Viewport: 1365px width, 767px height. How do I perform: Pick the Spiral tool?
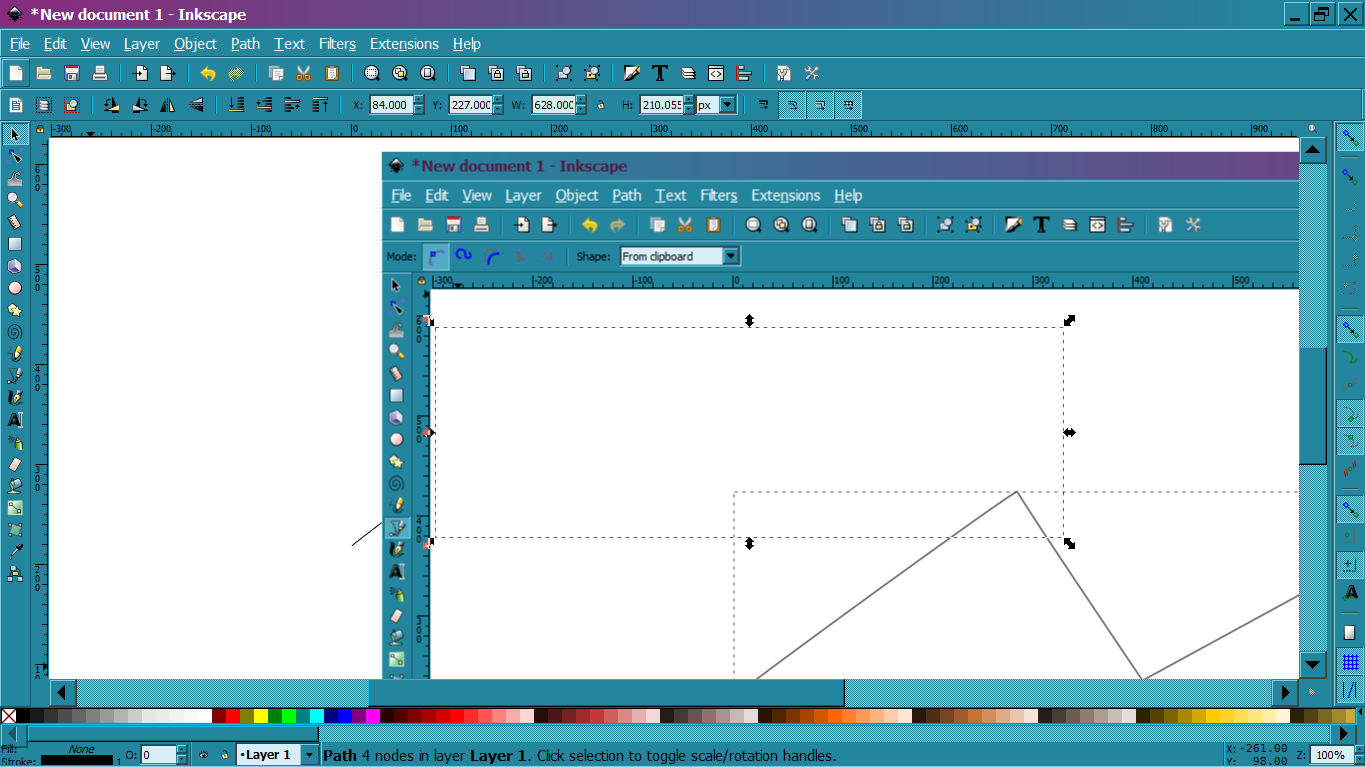click(x=15, y=332)
